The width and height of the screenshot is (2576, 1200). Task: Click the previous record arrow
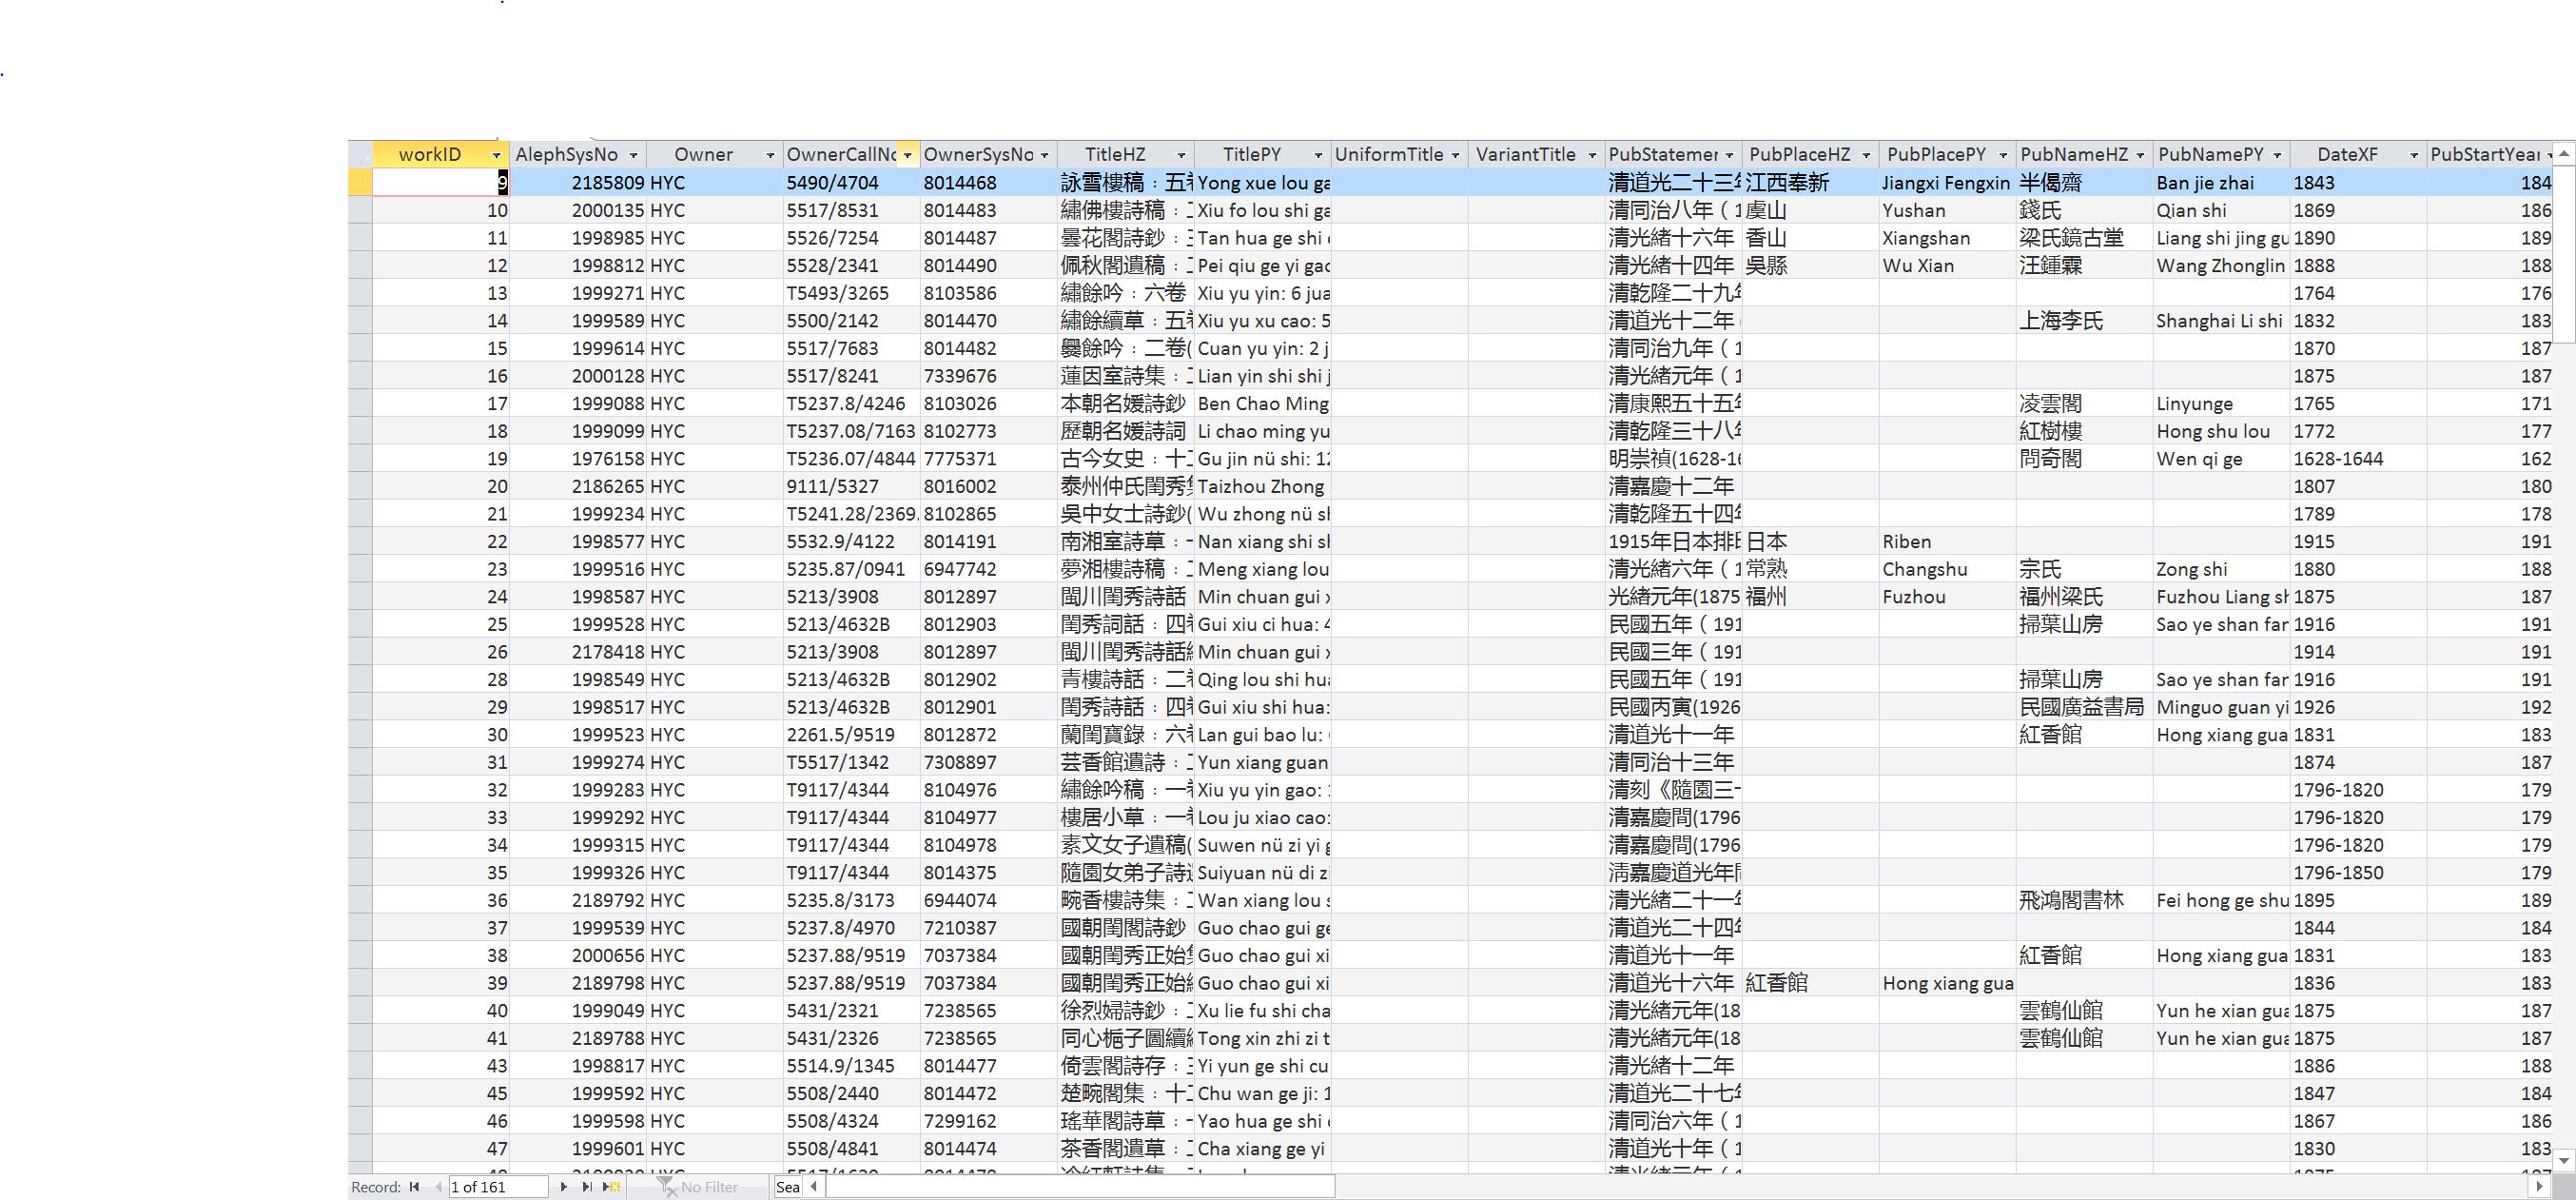click(x=437, y=1187)
